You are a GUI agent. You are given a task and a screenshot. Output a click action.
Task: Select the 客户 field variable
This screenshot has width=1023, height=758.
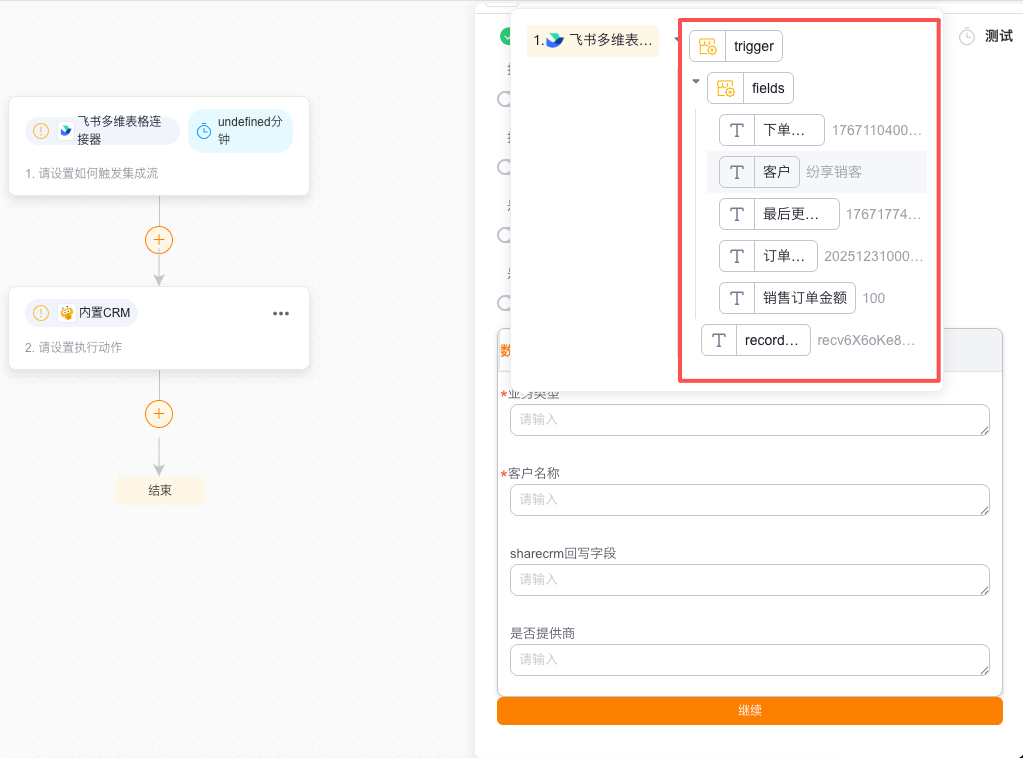coord(776,172)
